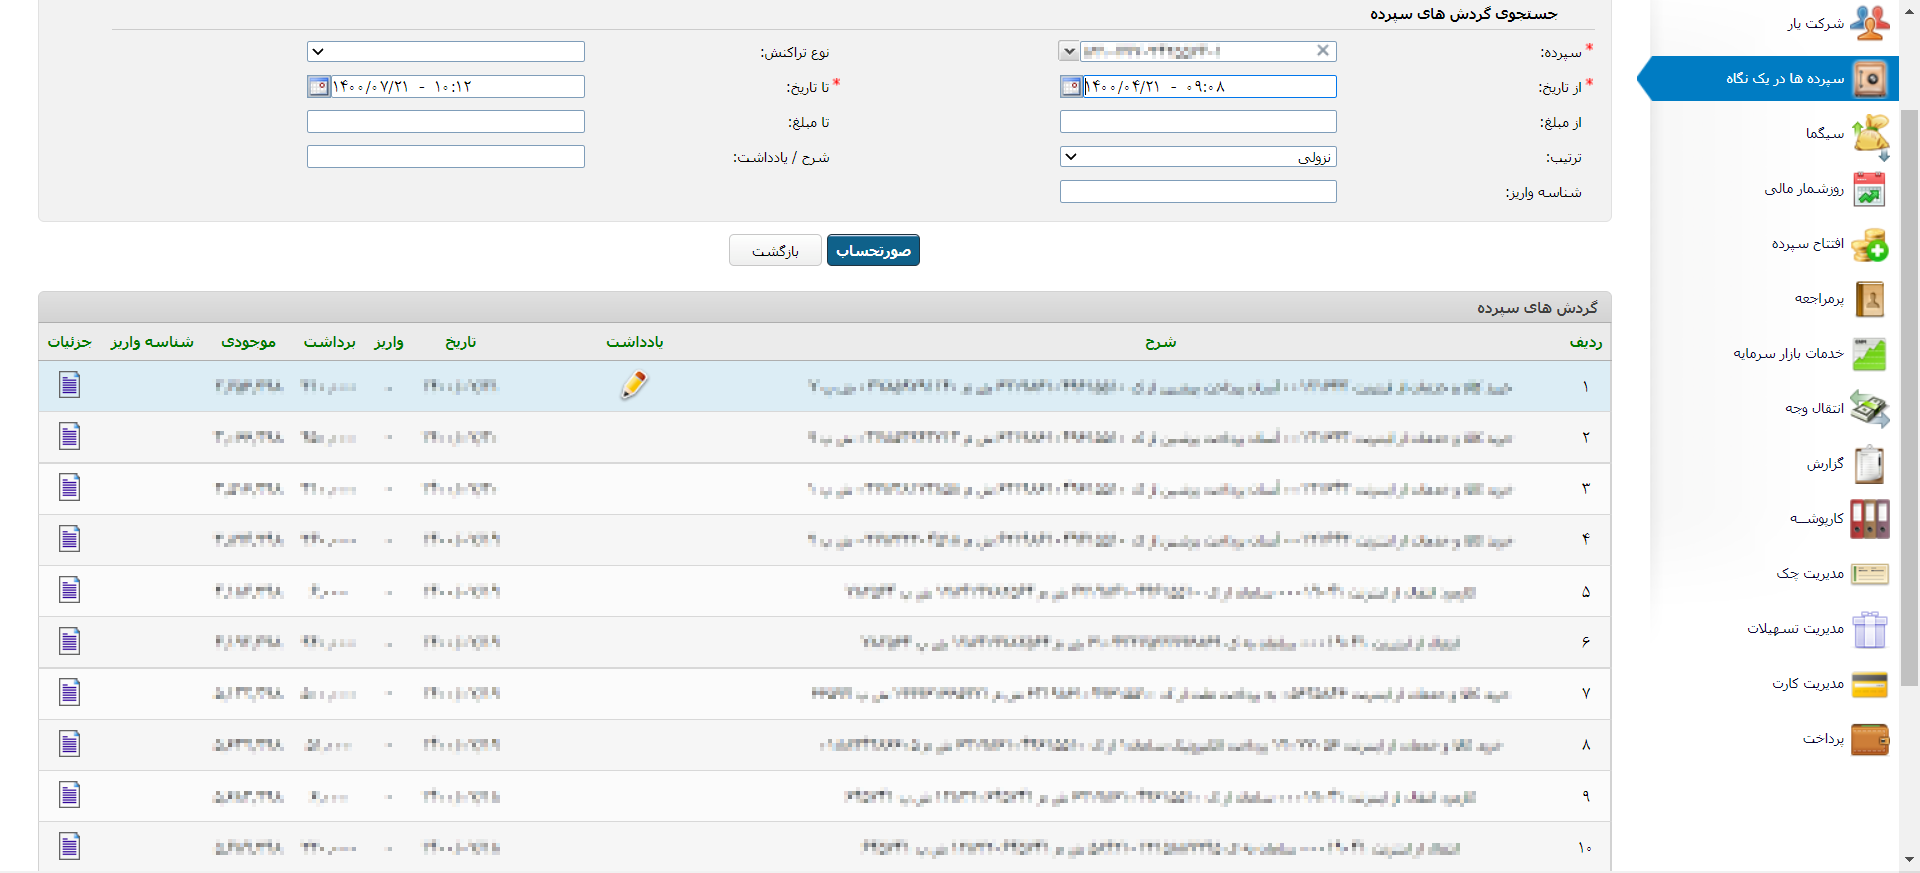Click the مدیریت چک cheque icon
The width and height of the screenshot is (1920, 873).
1869,574
